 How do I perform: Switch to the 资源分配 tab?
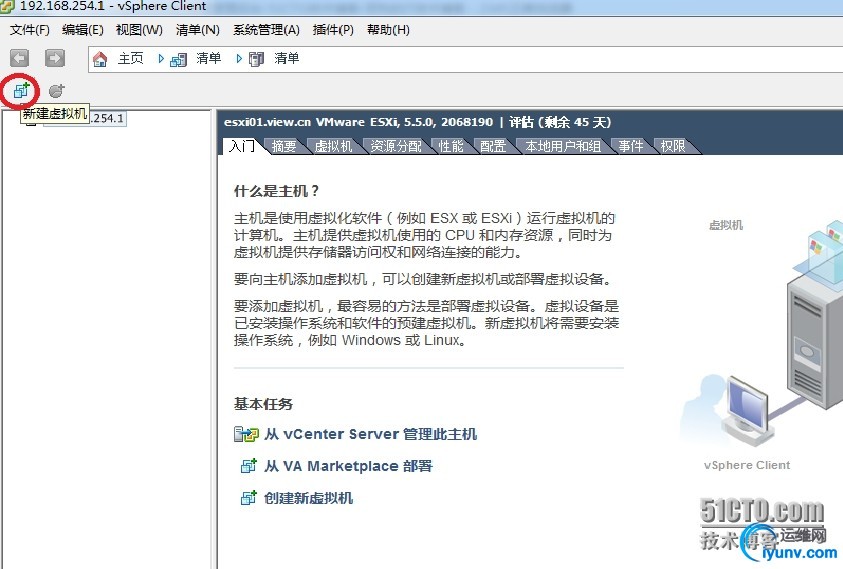point(396,146)
